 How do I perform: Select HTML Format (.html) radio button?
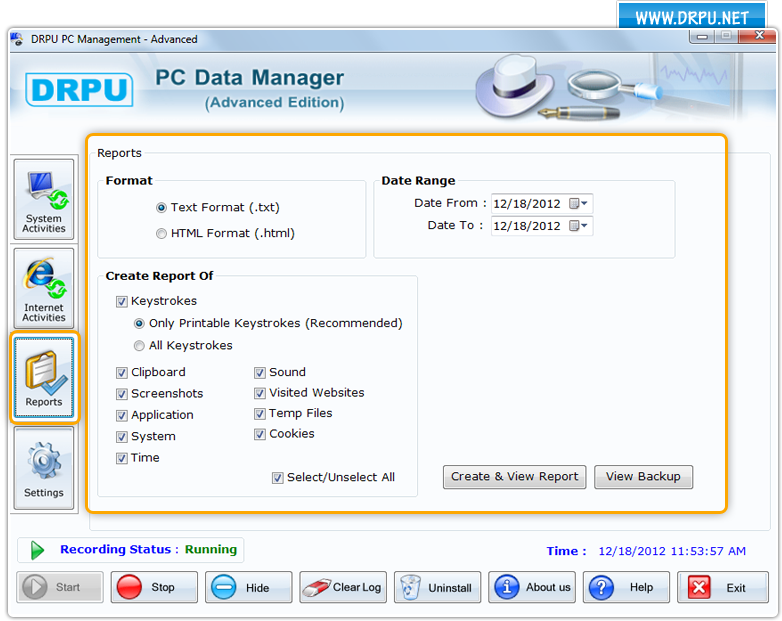161,233
